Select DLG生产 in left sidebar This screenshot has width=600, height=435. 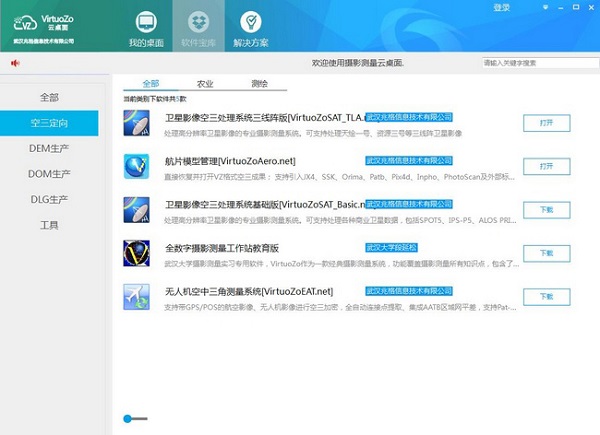(48, 200)
